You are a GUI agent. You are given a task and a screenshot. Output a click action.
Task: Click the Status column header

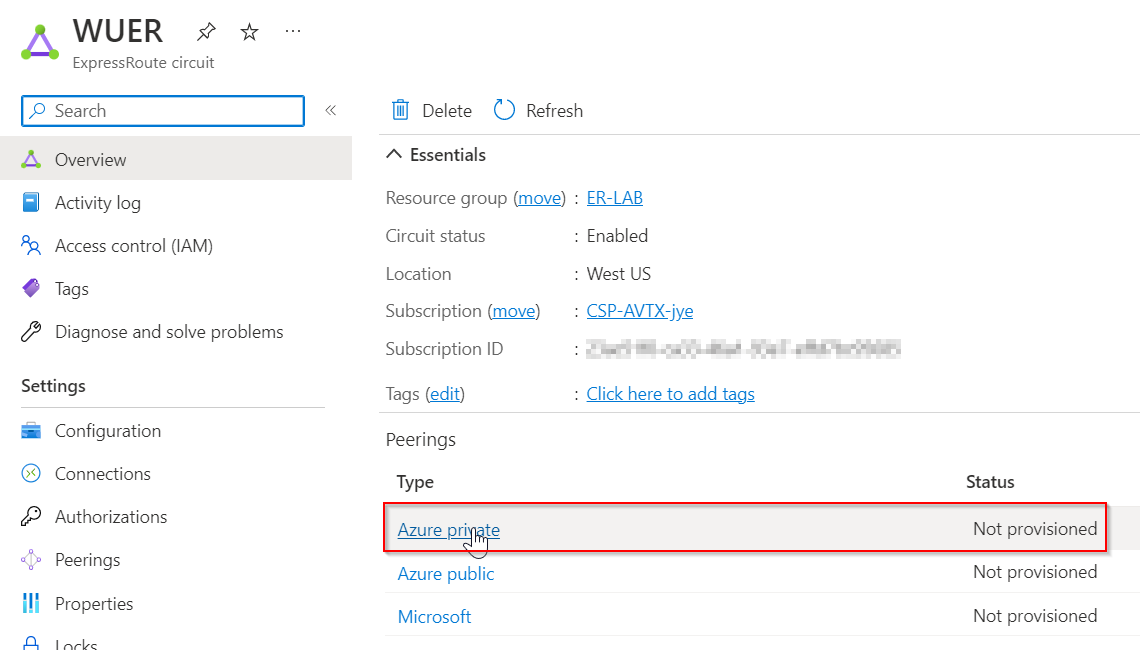pyautogui.click(x=990, y=482)
